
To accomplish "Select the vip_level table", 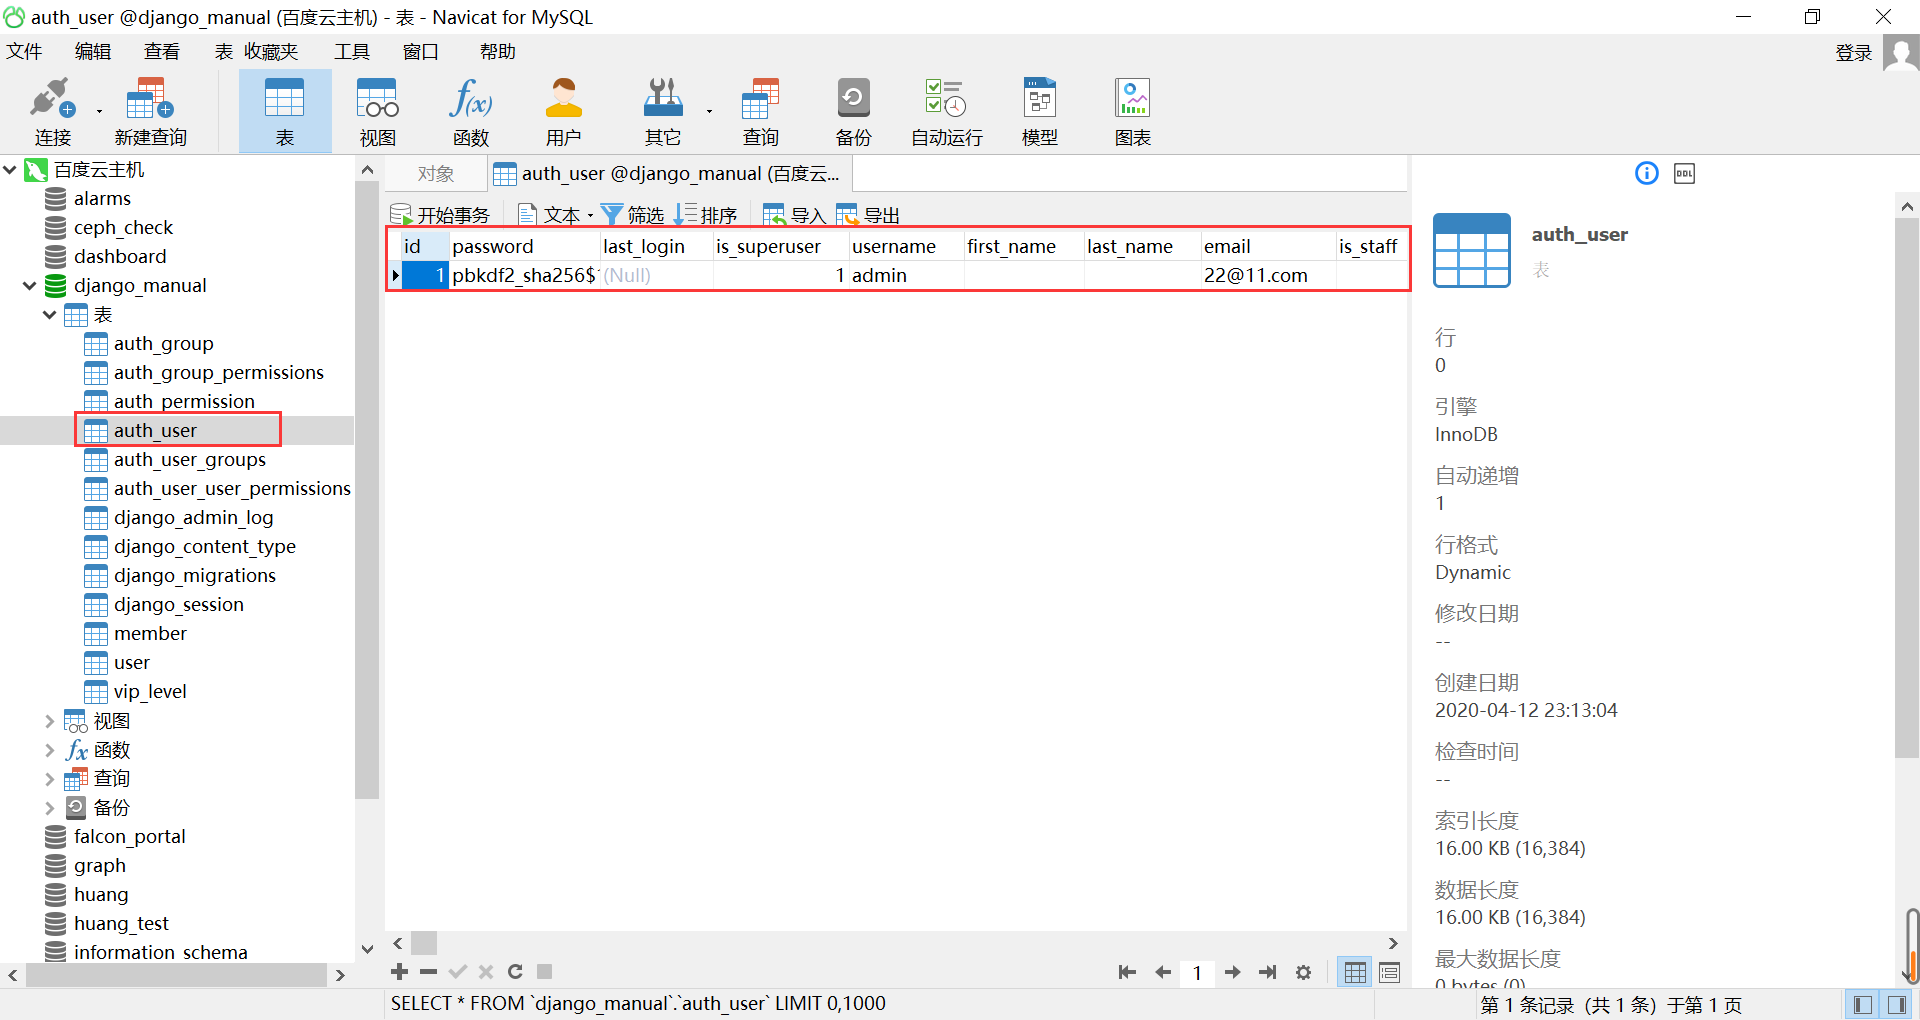I will point(150,692).
